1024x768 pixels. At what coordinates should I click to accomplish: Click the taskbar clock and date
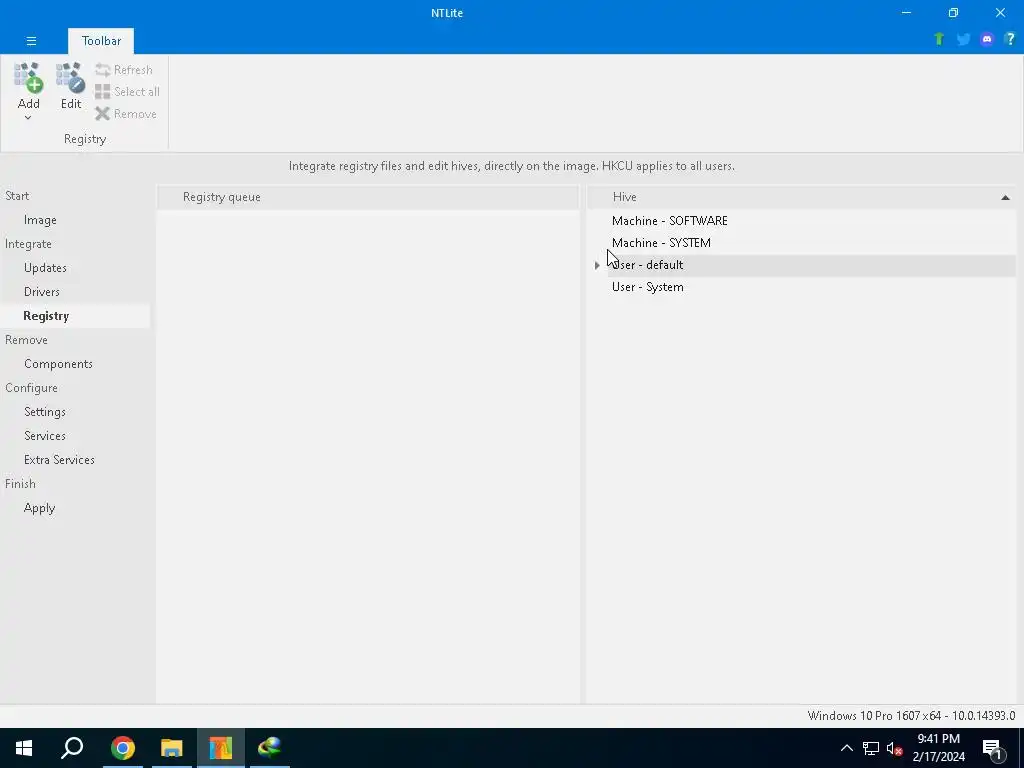(x=938, y=748)
